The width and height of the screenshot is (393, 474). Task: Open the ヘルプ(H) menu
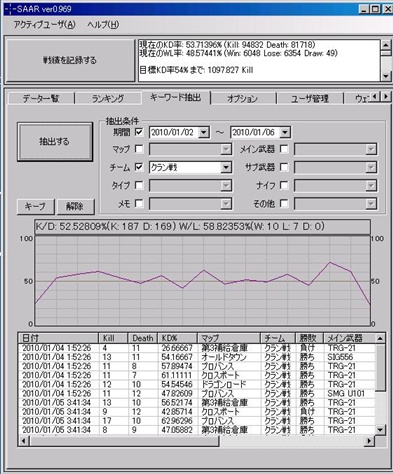coord(103,25)
